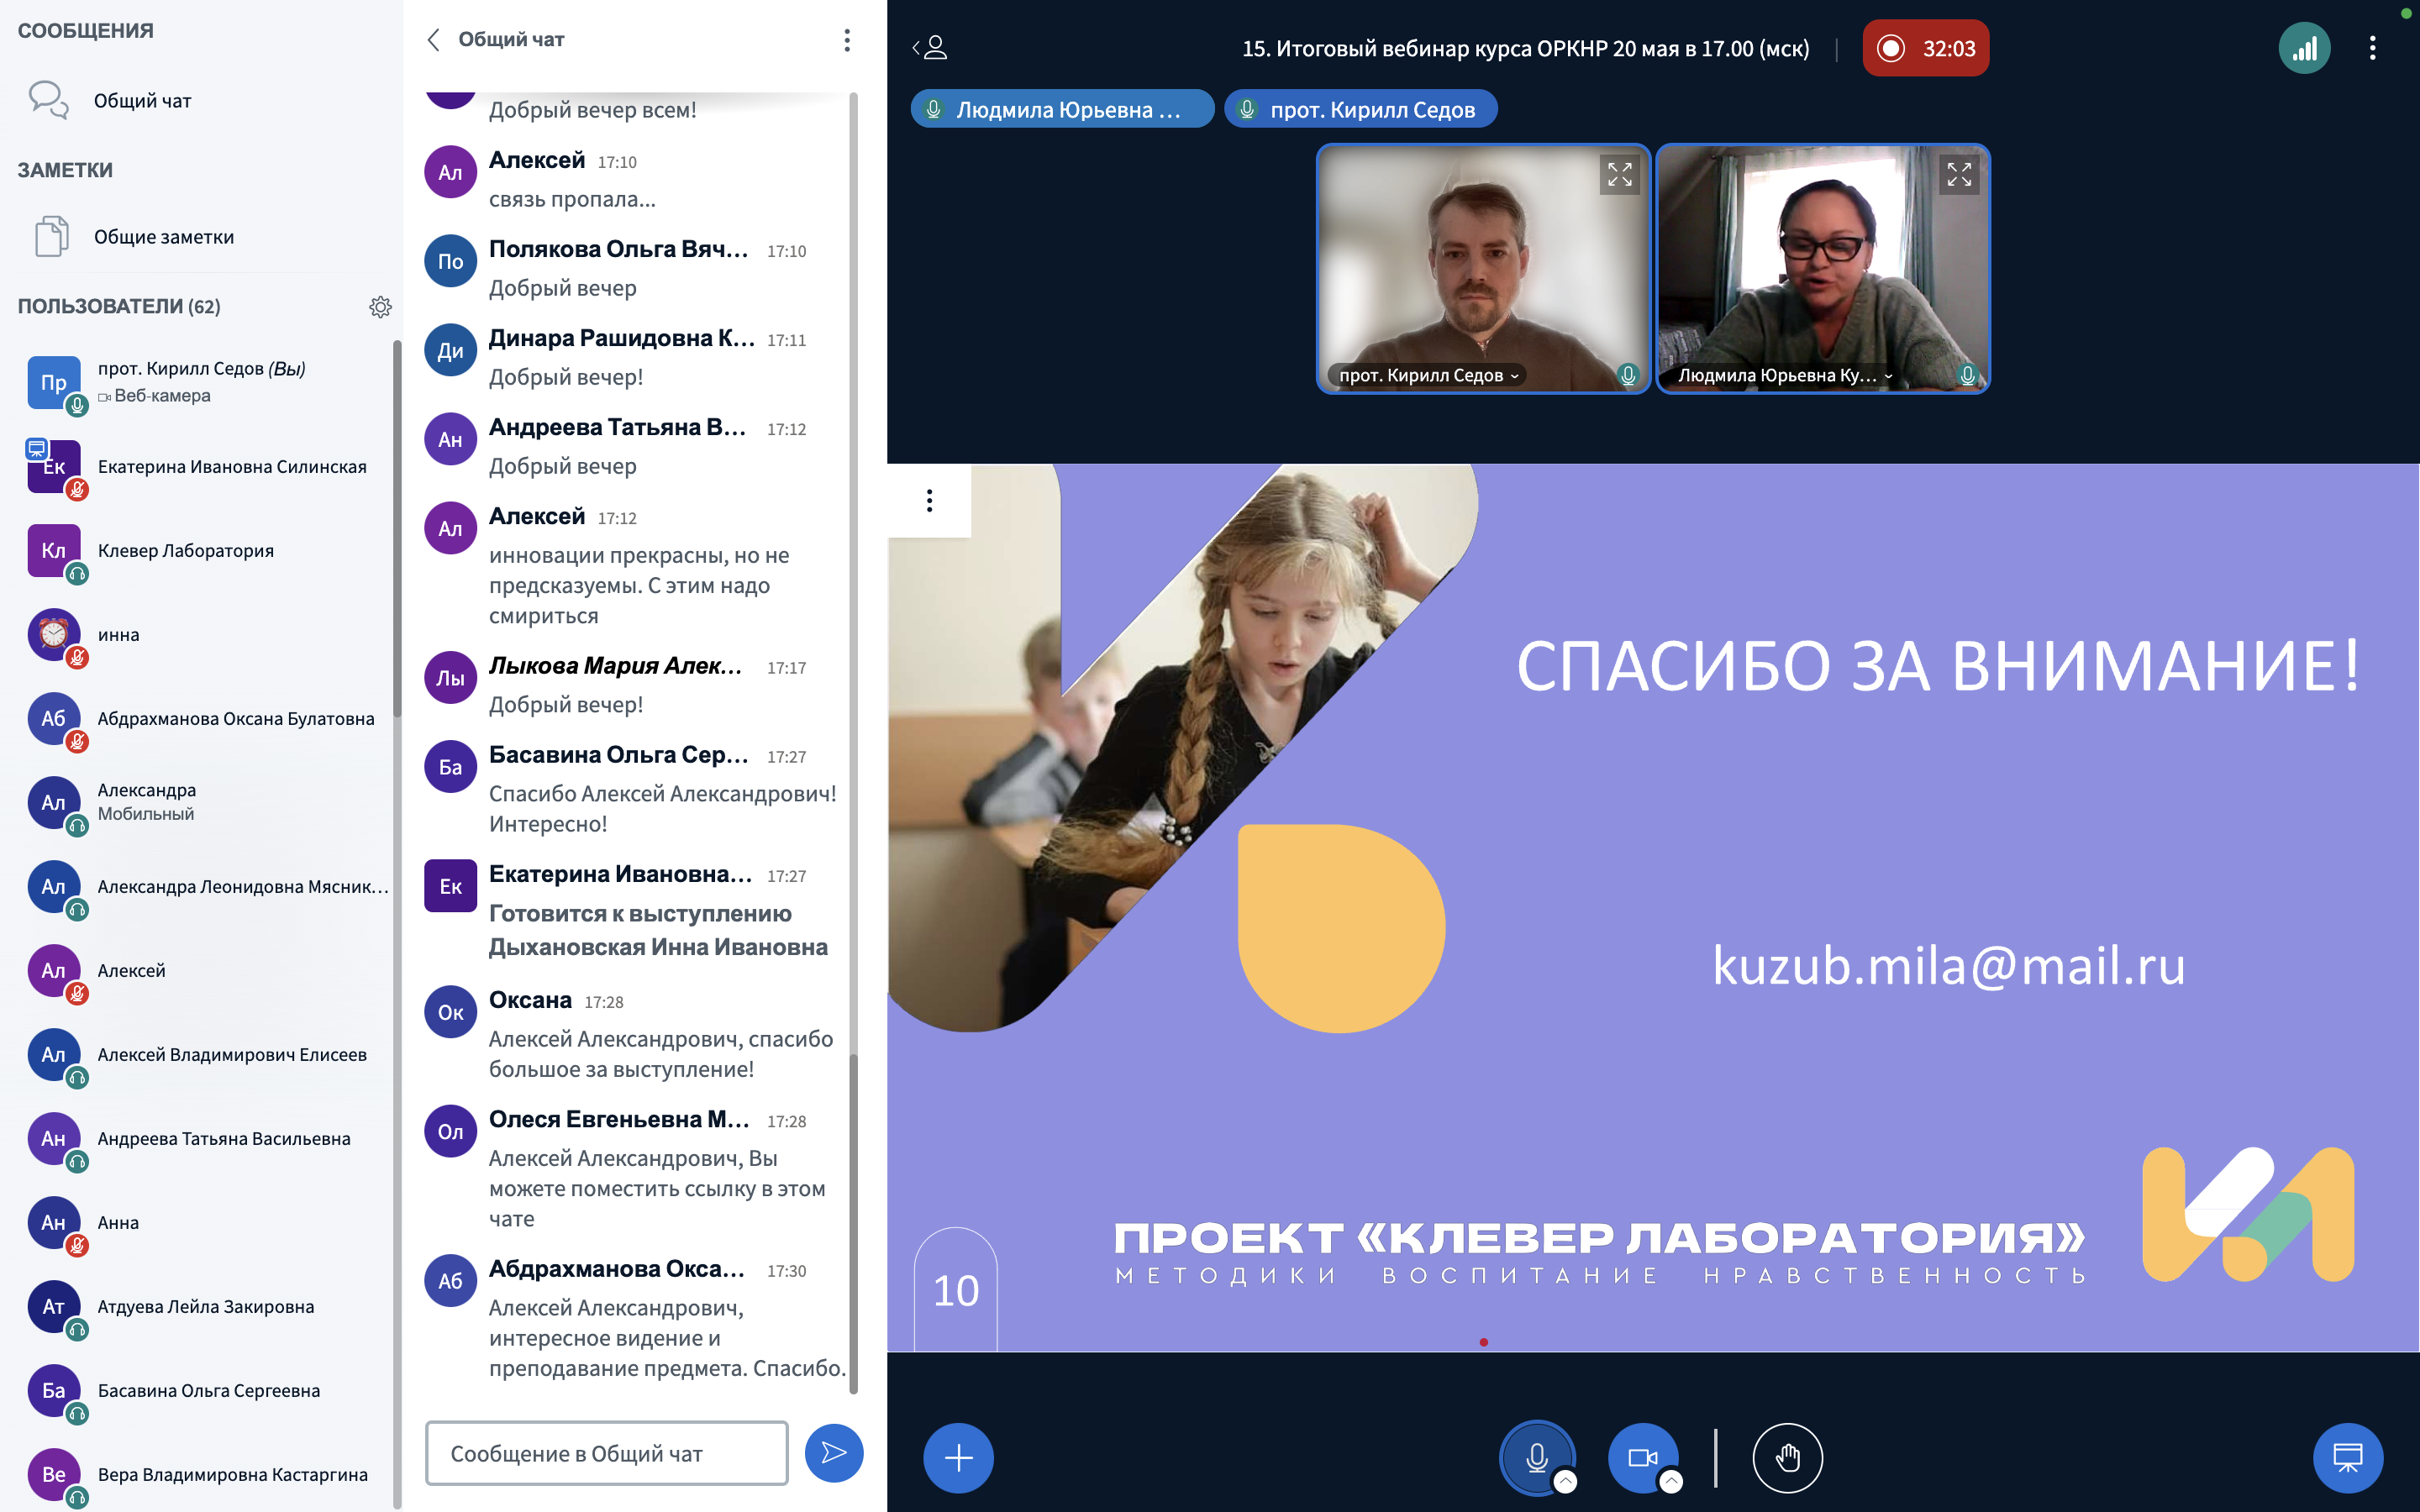Image resolution: width=2420 pixels, height=1512 pixels.
Task: Click the presentation screen icon at bottom right
Action: coord(2347,1457)
